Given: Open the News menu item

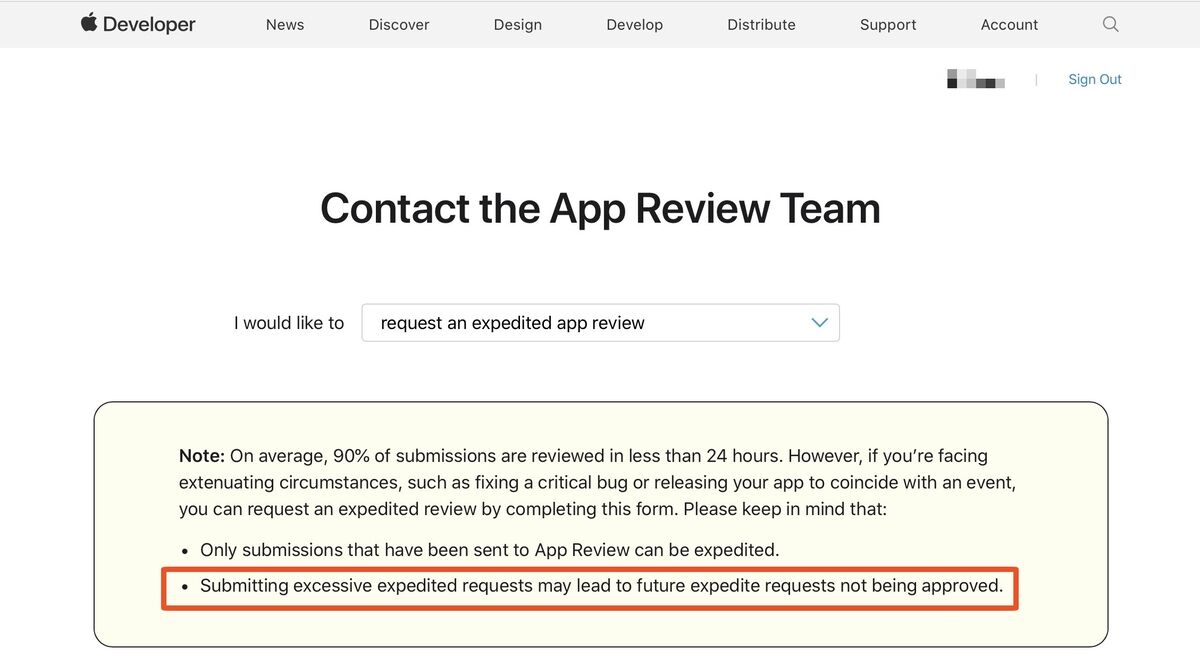Looking at the screenshot, I should coord(285,24).
